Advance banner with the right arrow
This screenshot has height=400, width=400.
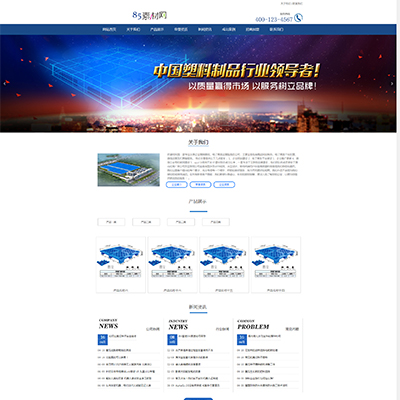point(392,84)
